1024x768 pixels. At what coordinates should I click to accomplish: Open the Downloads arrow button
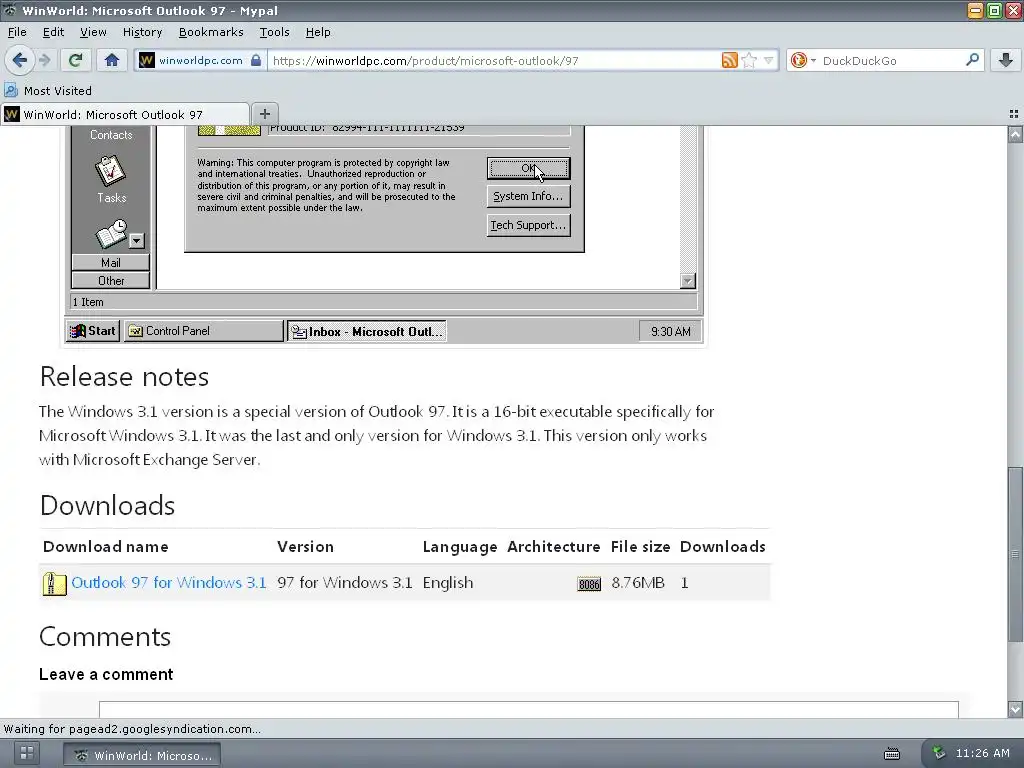click(x=1006, y=61)
